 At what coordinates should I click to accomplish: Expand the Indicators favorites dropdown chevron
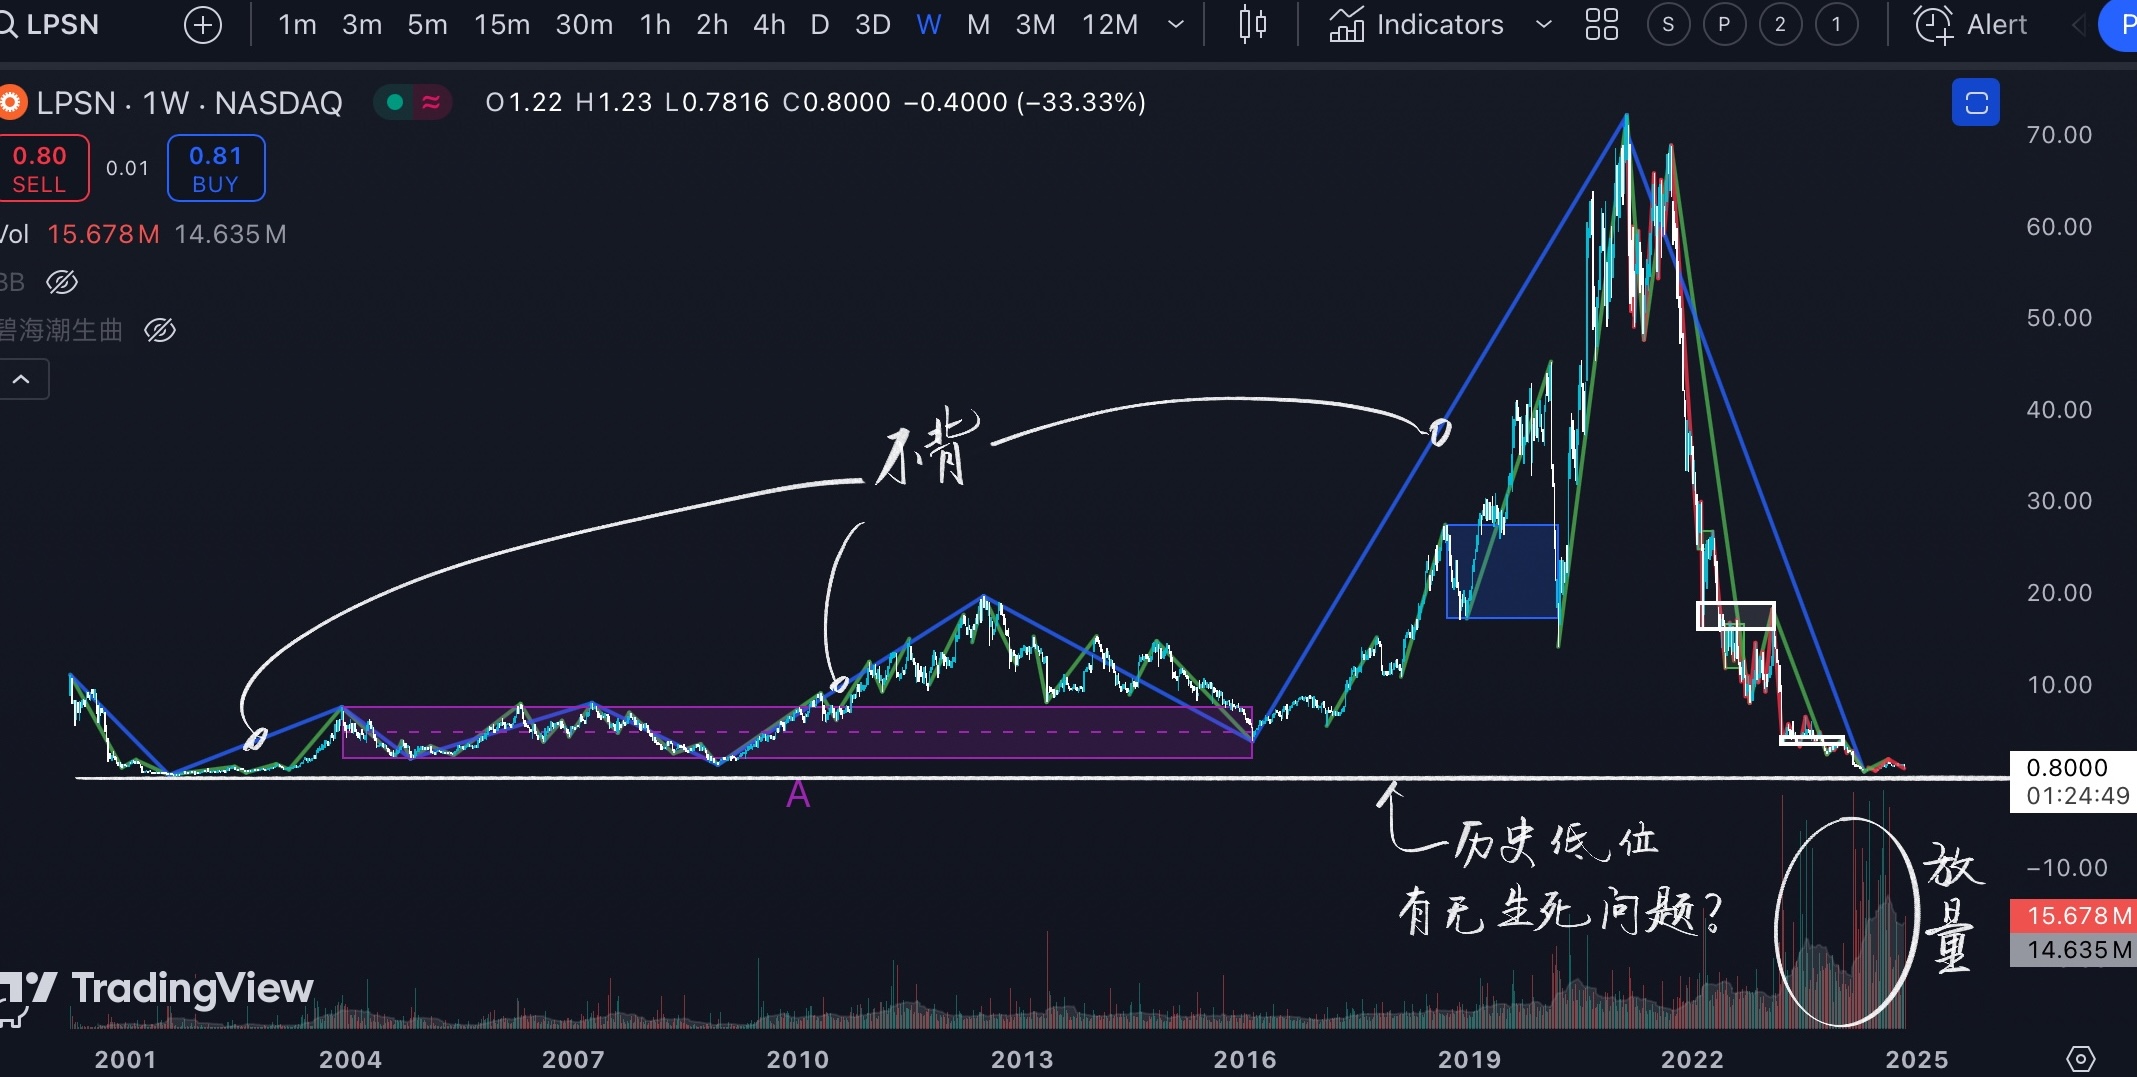(1543, 25)
